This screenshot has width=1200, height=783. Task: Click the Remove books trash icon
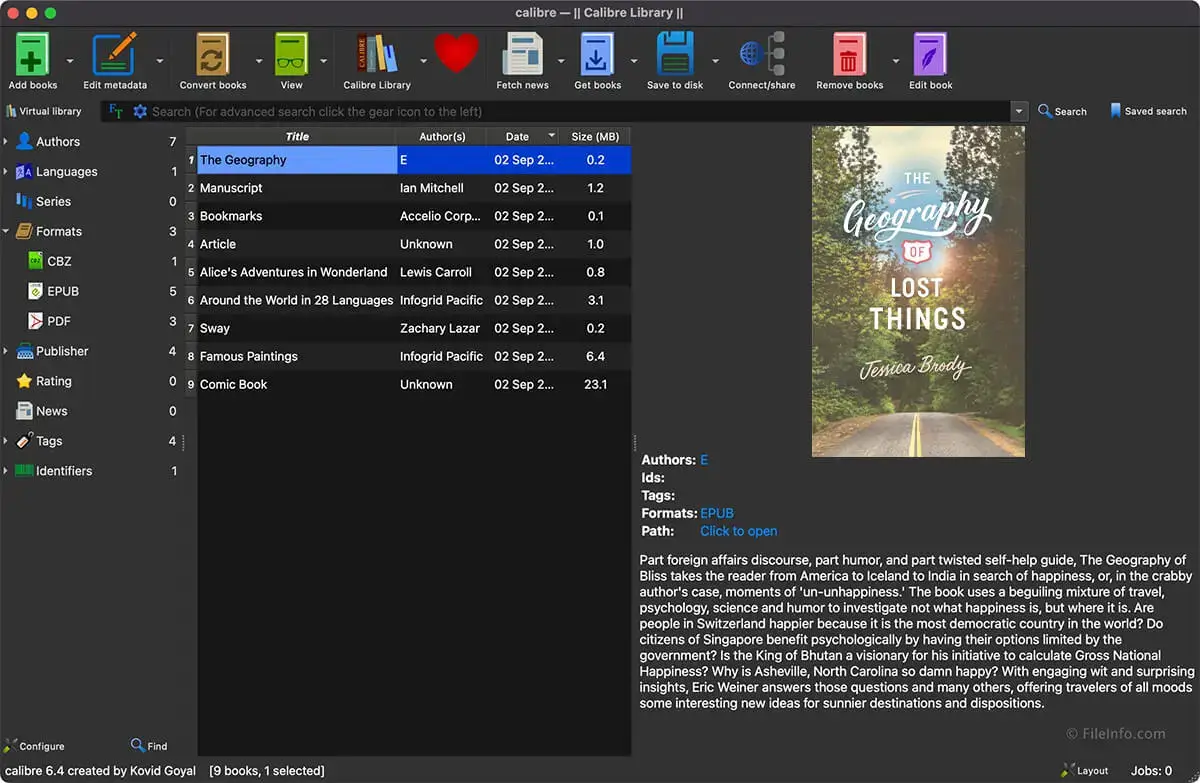point(849,55)
